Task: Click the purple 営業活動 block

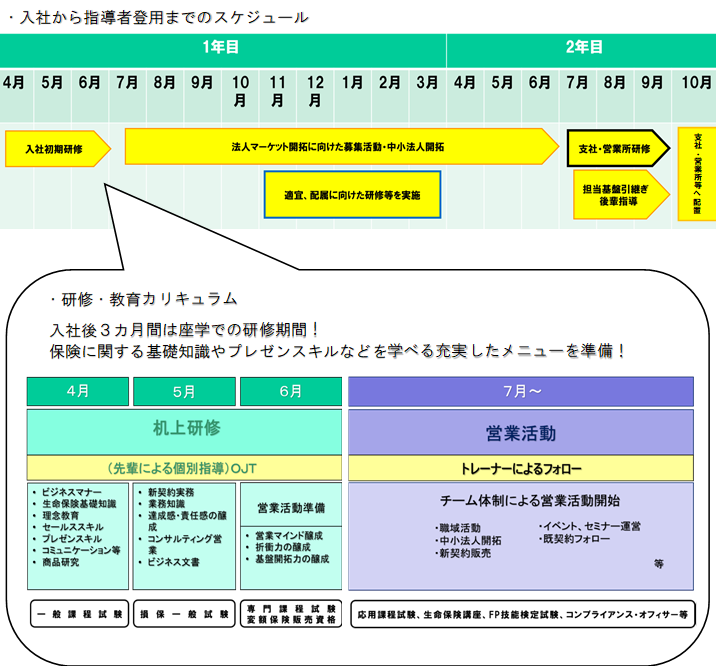Action: (x=520, y=432)
